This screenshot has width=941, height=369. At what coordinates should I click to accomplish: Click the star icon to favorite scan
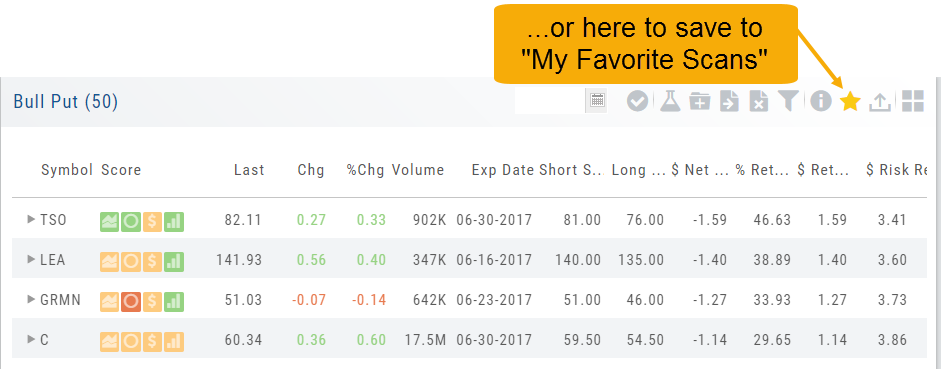pos(850,101)
